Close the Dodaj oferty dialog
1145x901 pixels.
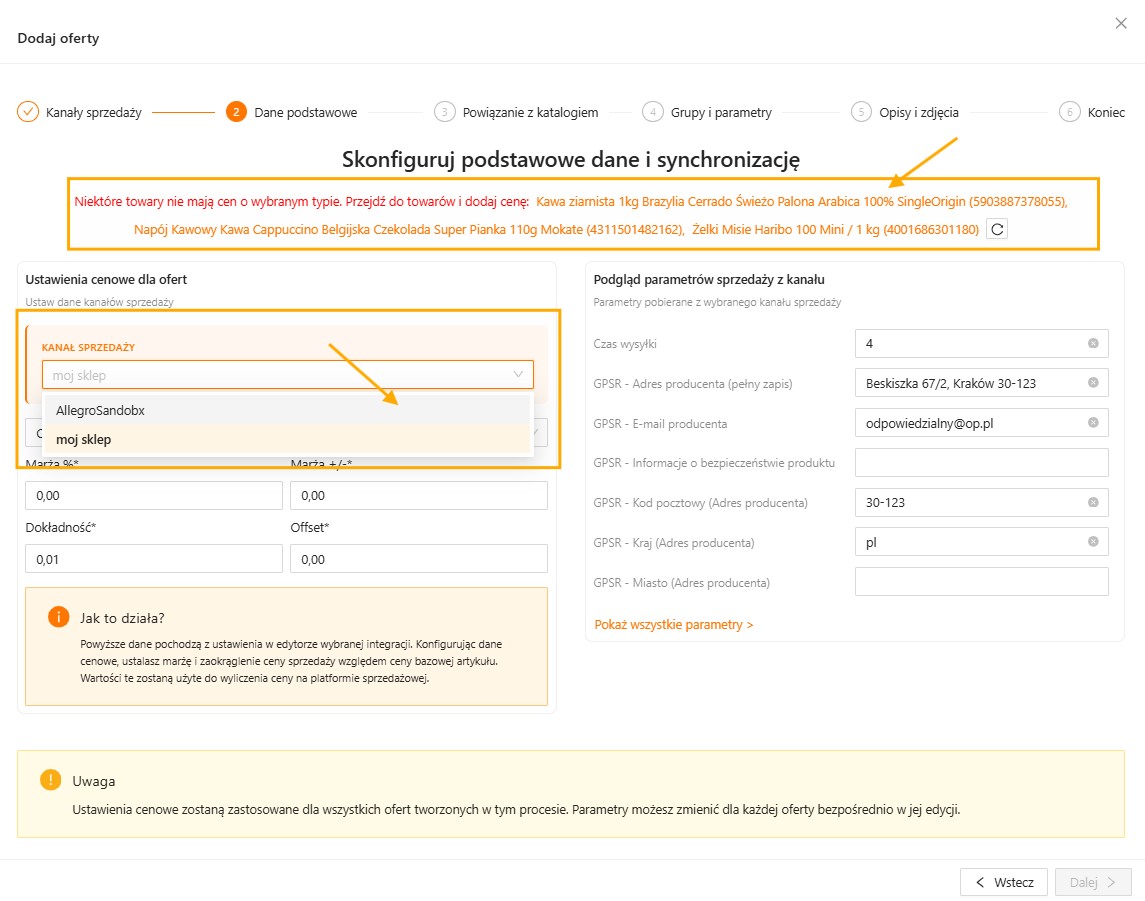[x=1120, y=23]
